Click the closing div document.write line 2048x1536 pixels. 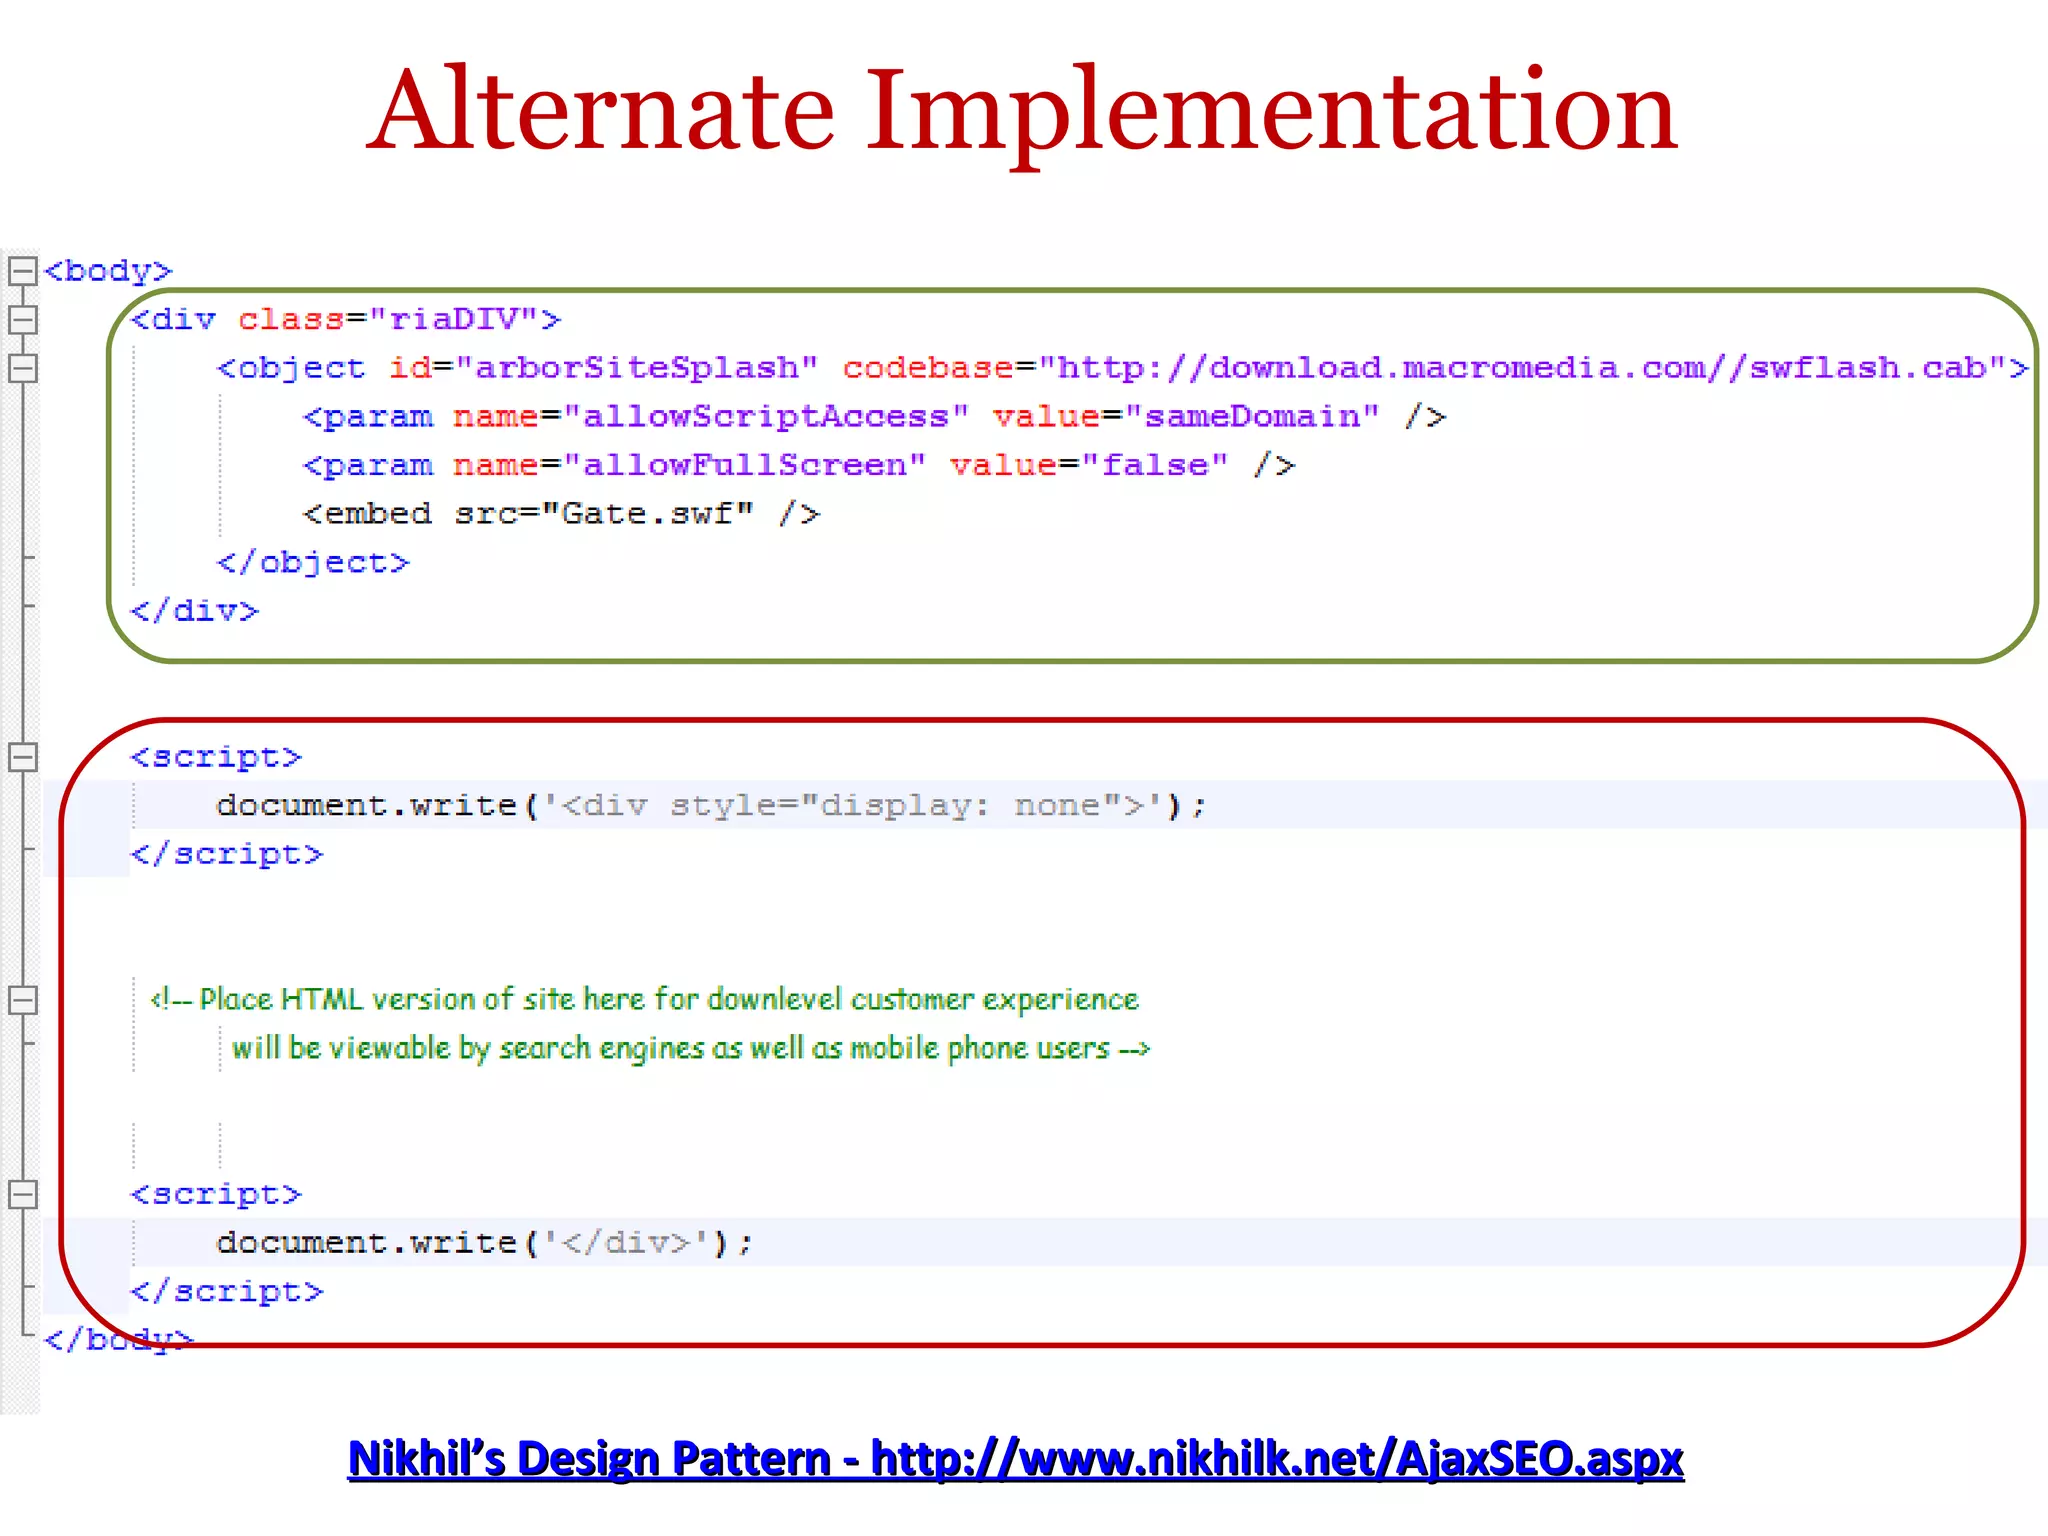coord(485,1243)
